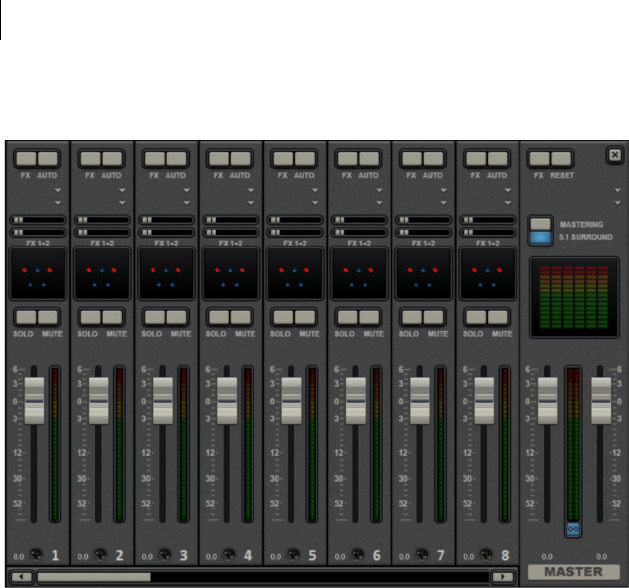Screen dimensions: 629x588
Task: Click the pan knob on track 7
Action: click(x=422, y=555)
